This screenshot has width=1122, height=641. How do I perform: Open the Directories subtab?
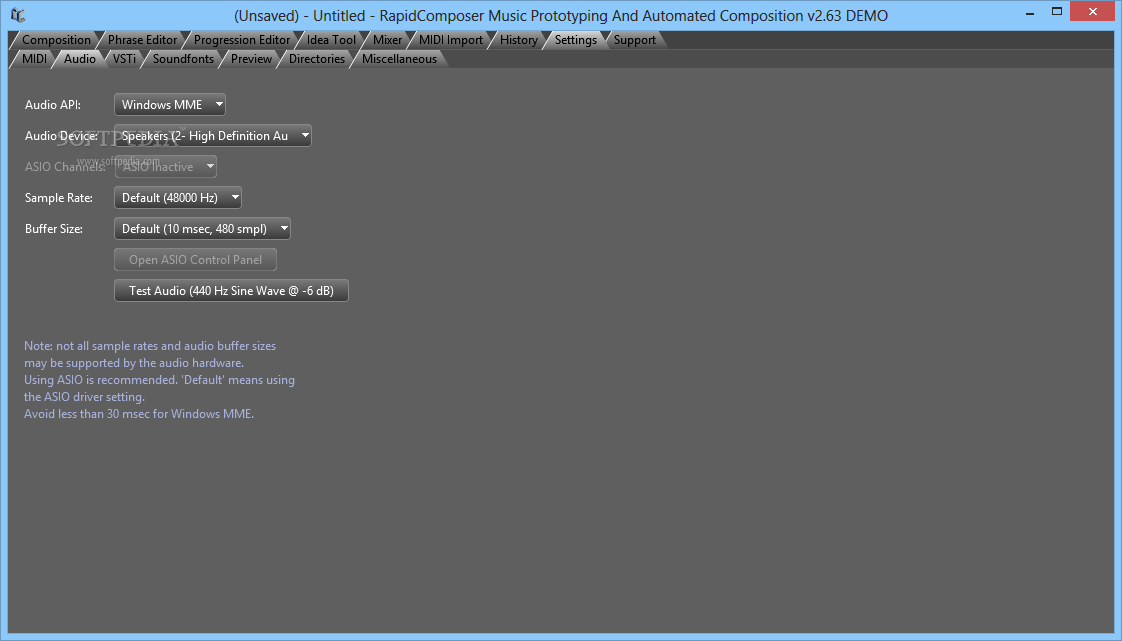[316, 59]
